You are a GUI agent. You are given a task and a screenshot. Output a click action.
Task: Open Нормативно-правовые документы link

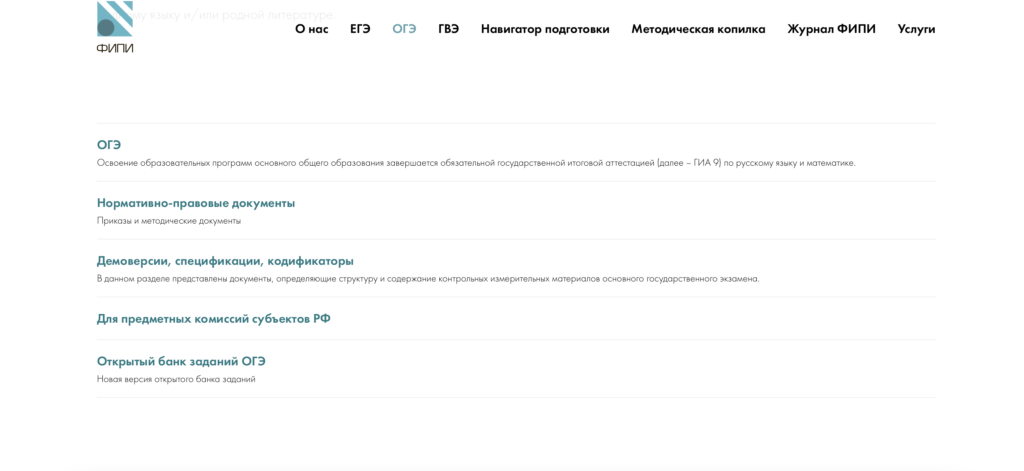tap(196, 203)
